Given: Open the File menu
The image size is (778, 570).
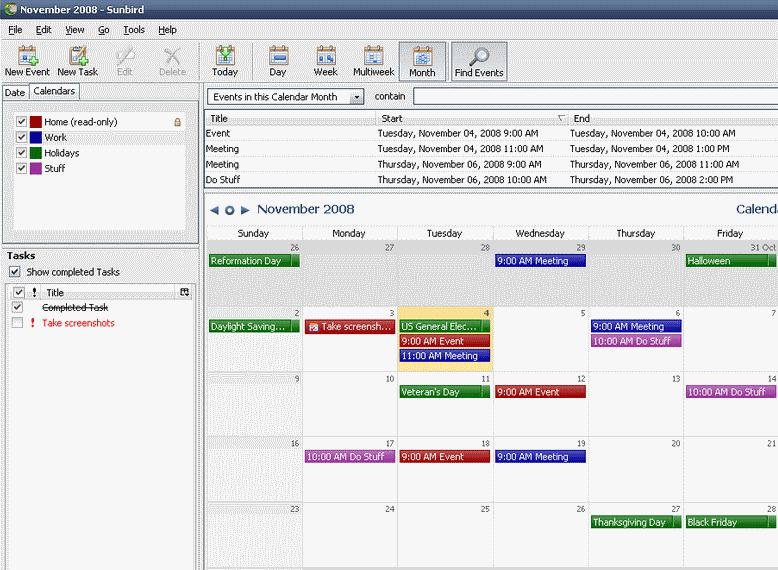Looking at the screenshot, I should pyautogui.click(x=15, y=30).
